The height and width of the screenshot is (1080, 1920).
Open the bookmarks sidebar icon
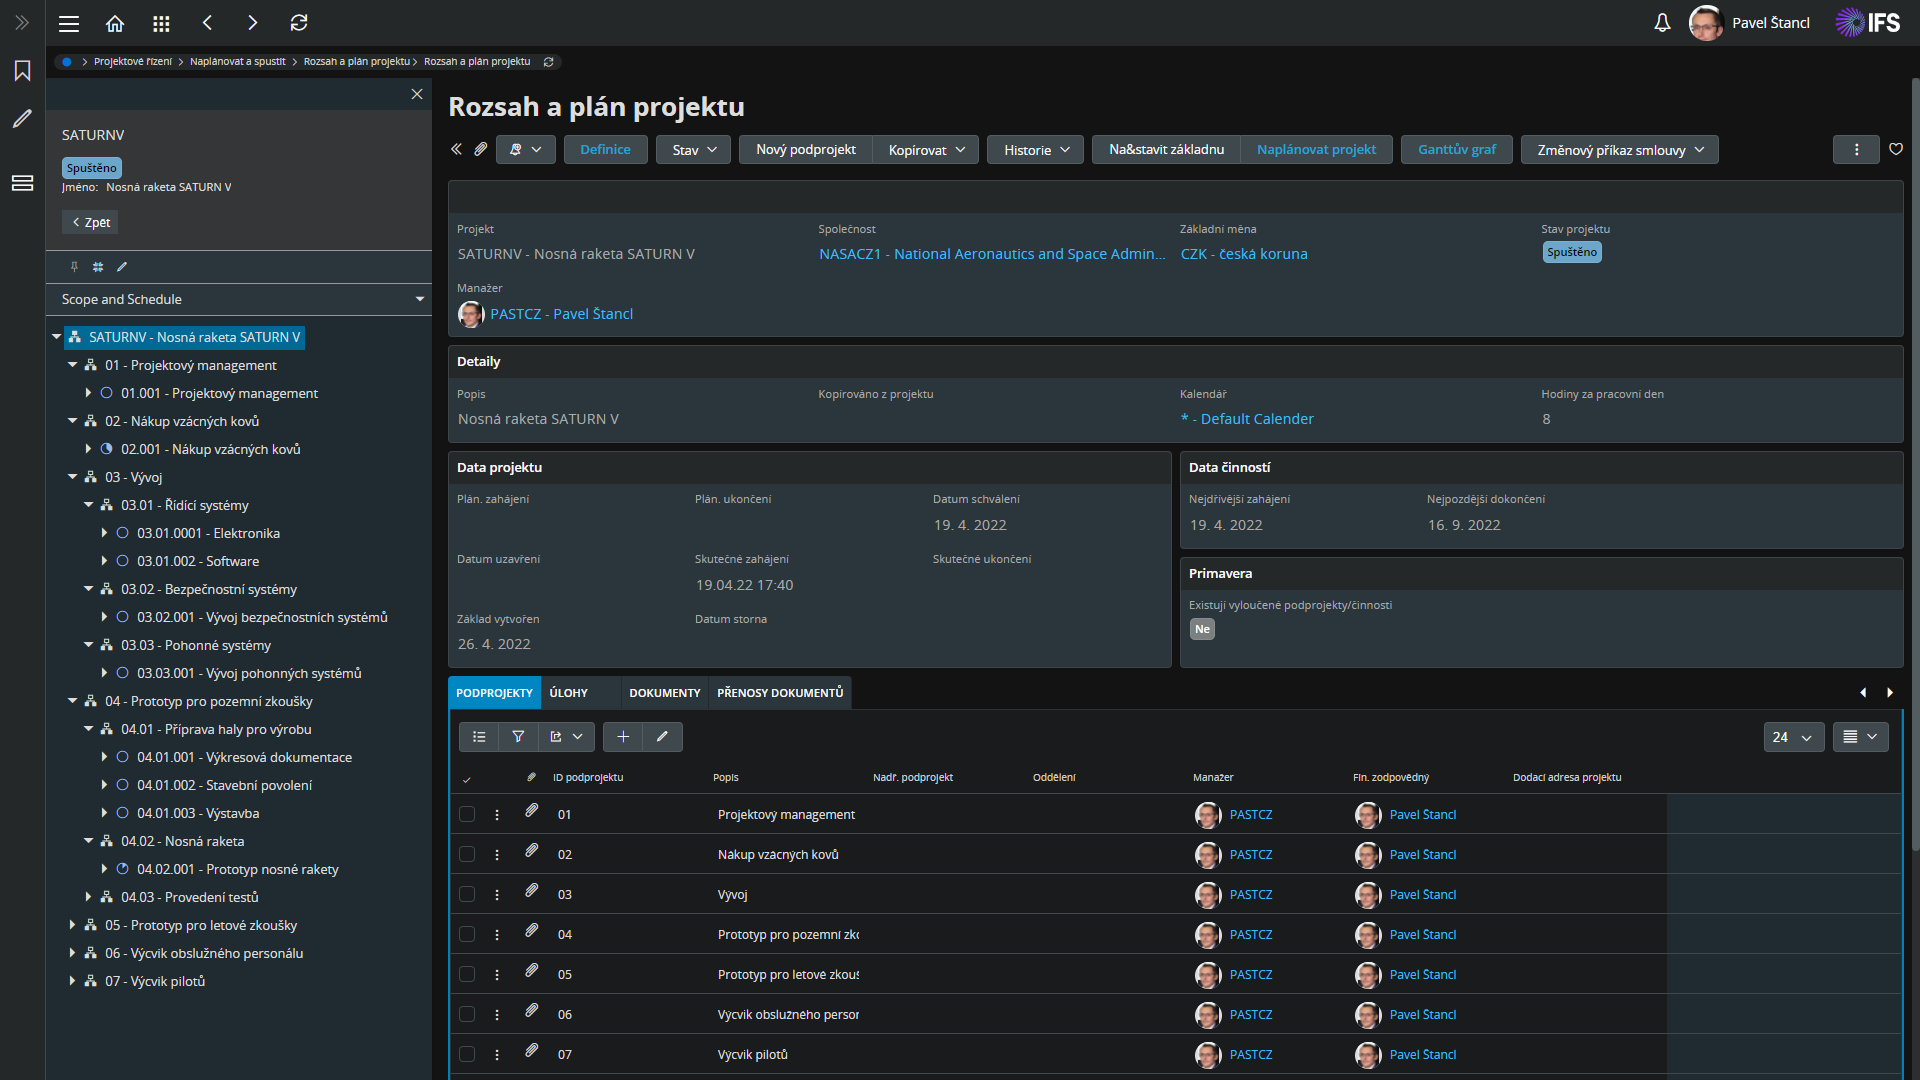(x=22, y=71)
